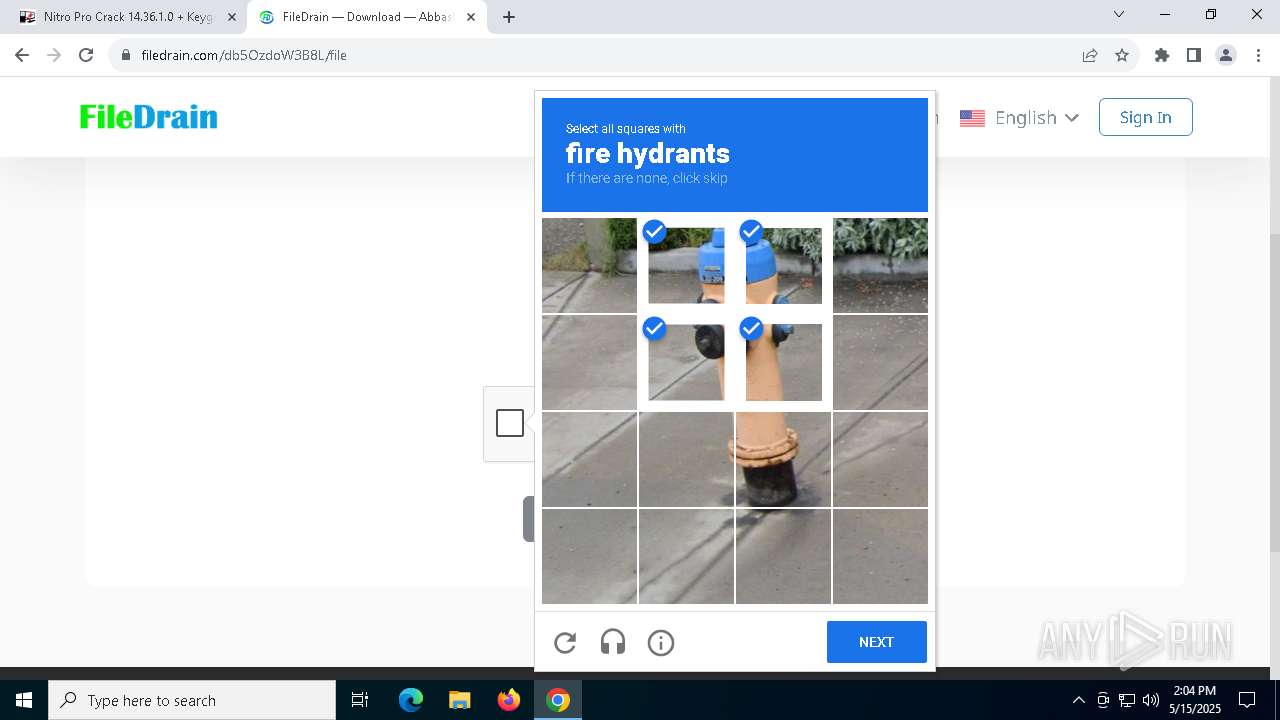Click the top-left tile with grass and curb
1280x720 pixels.
coord(589,265)
